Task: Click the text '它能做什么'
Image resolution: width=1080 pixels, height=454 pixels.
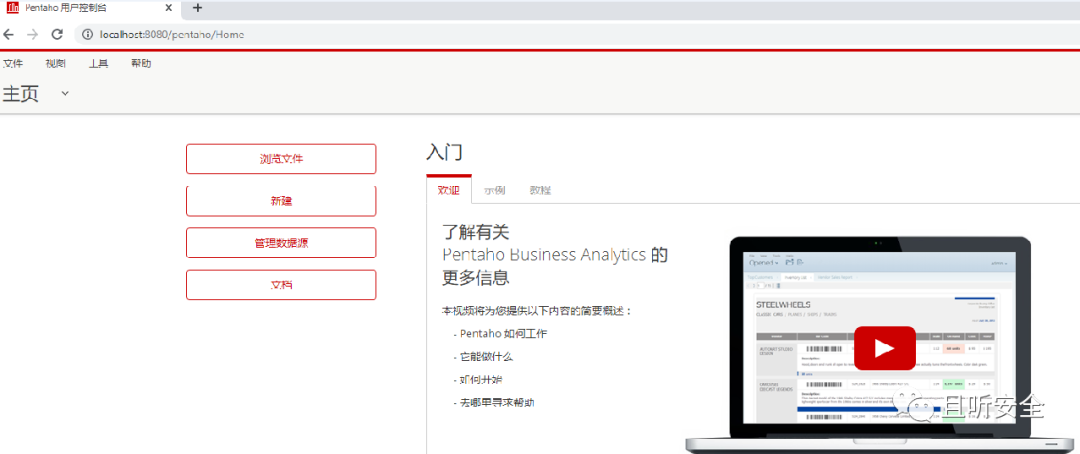Action: click(x=486, y=357)
